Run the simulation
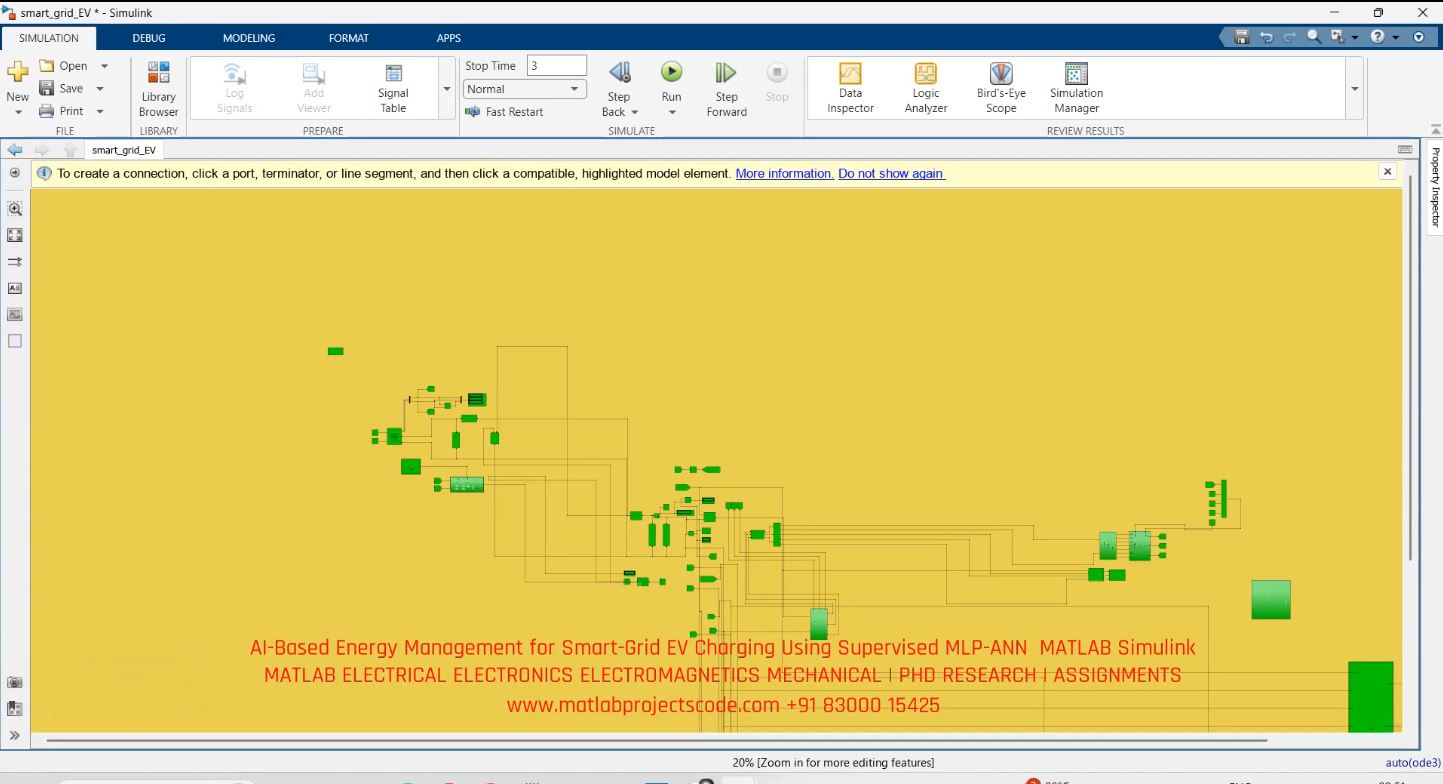1443x784 pixels. coord(671,72)
